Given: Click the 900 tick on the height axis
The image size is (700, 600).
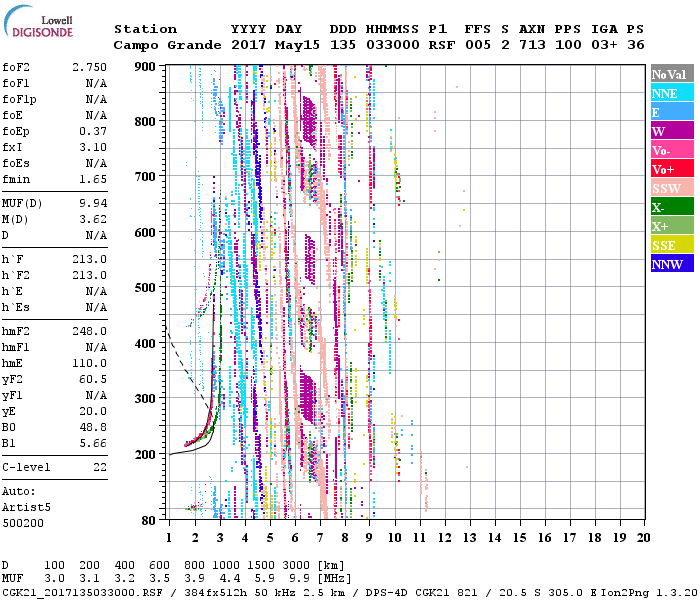Looking at the screenshot, I should coord(146,67).
